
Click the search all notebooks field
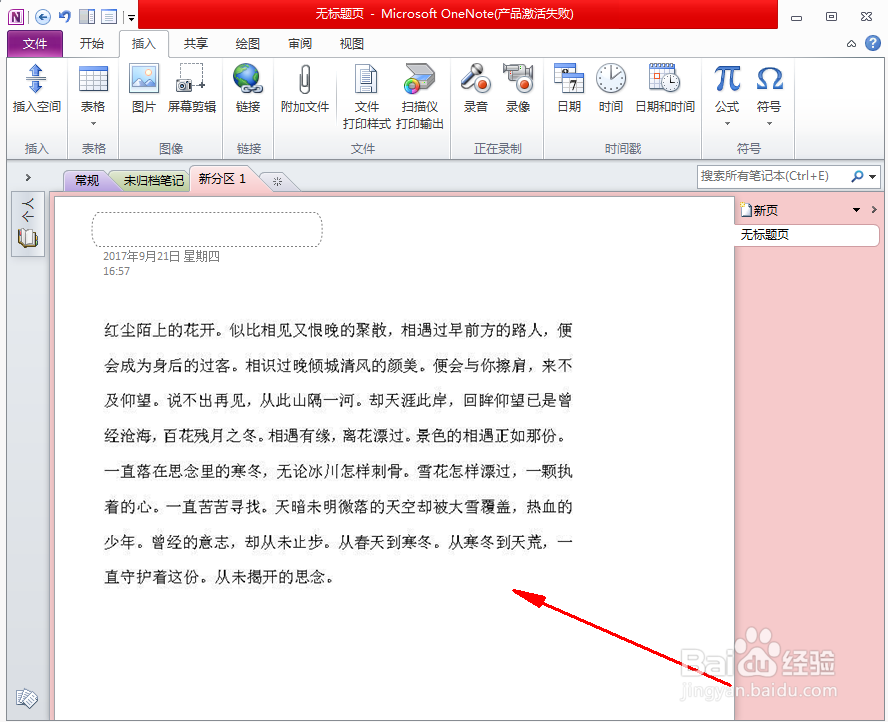point(774,176)
